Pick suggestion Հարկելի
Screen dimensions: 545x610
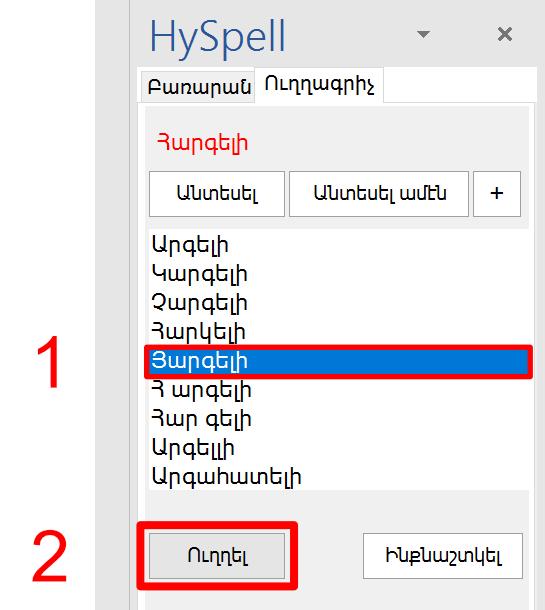tap(338, 332)
